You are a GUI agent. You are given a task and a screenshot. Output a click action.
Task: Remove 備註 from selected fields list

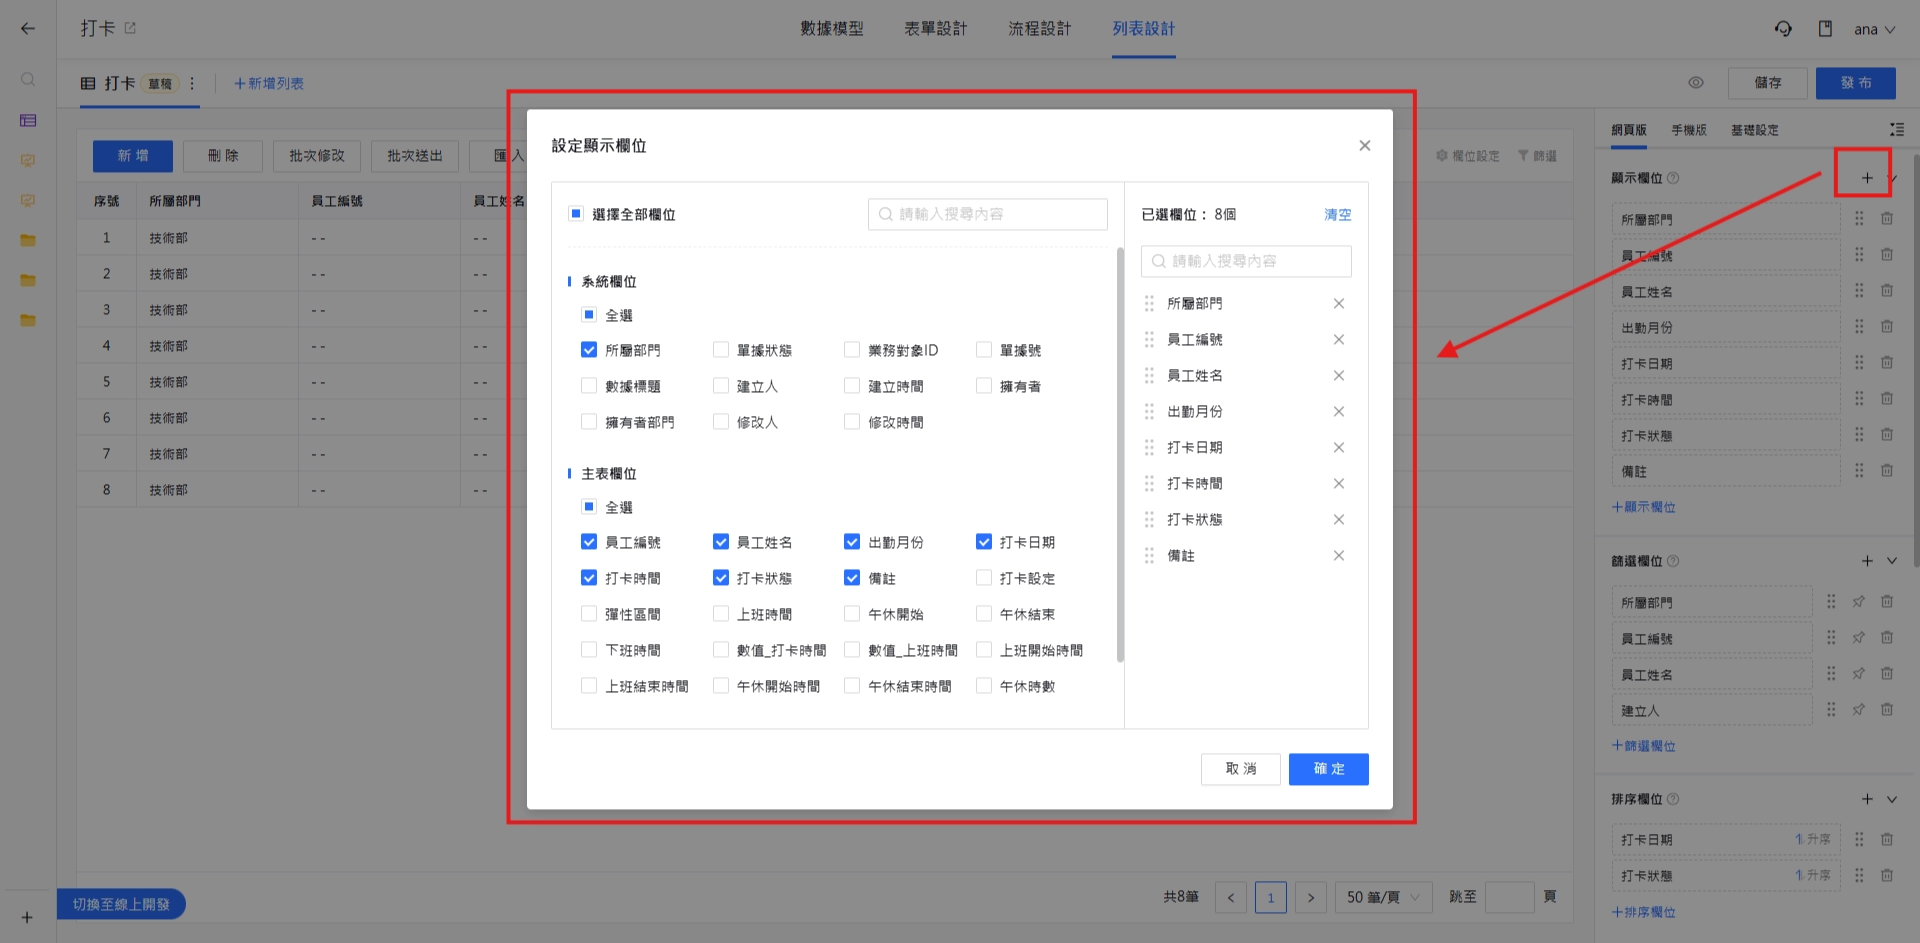[x=1338, y=556]
